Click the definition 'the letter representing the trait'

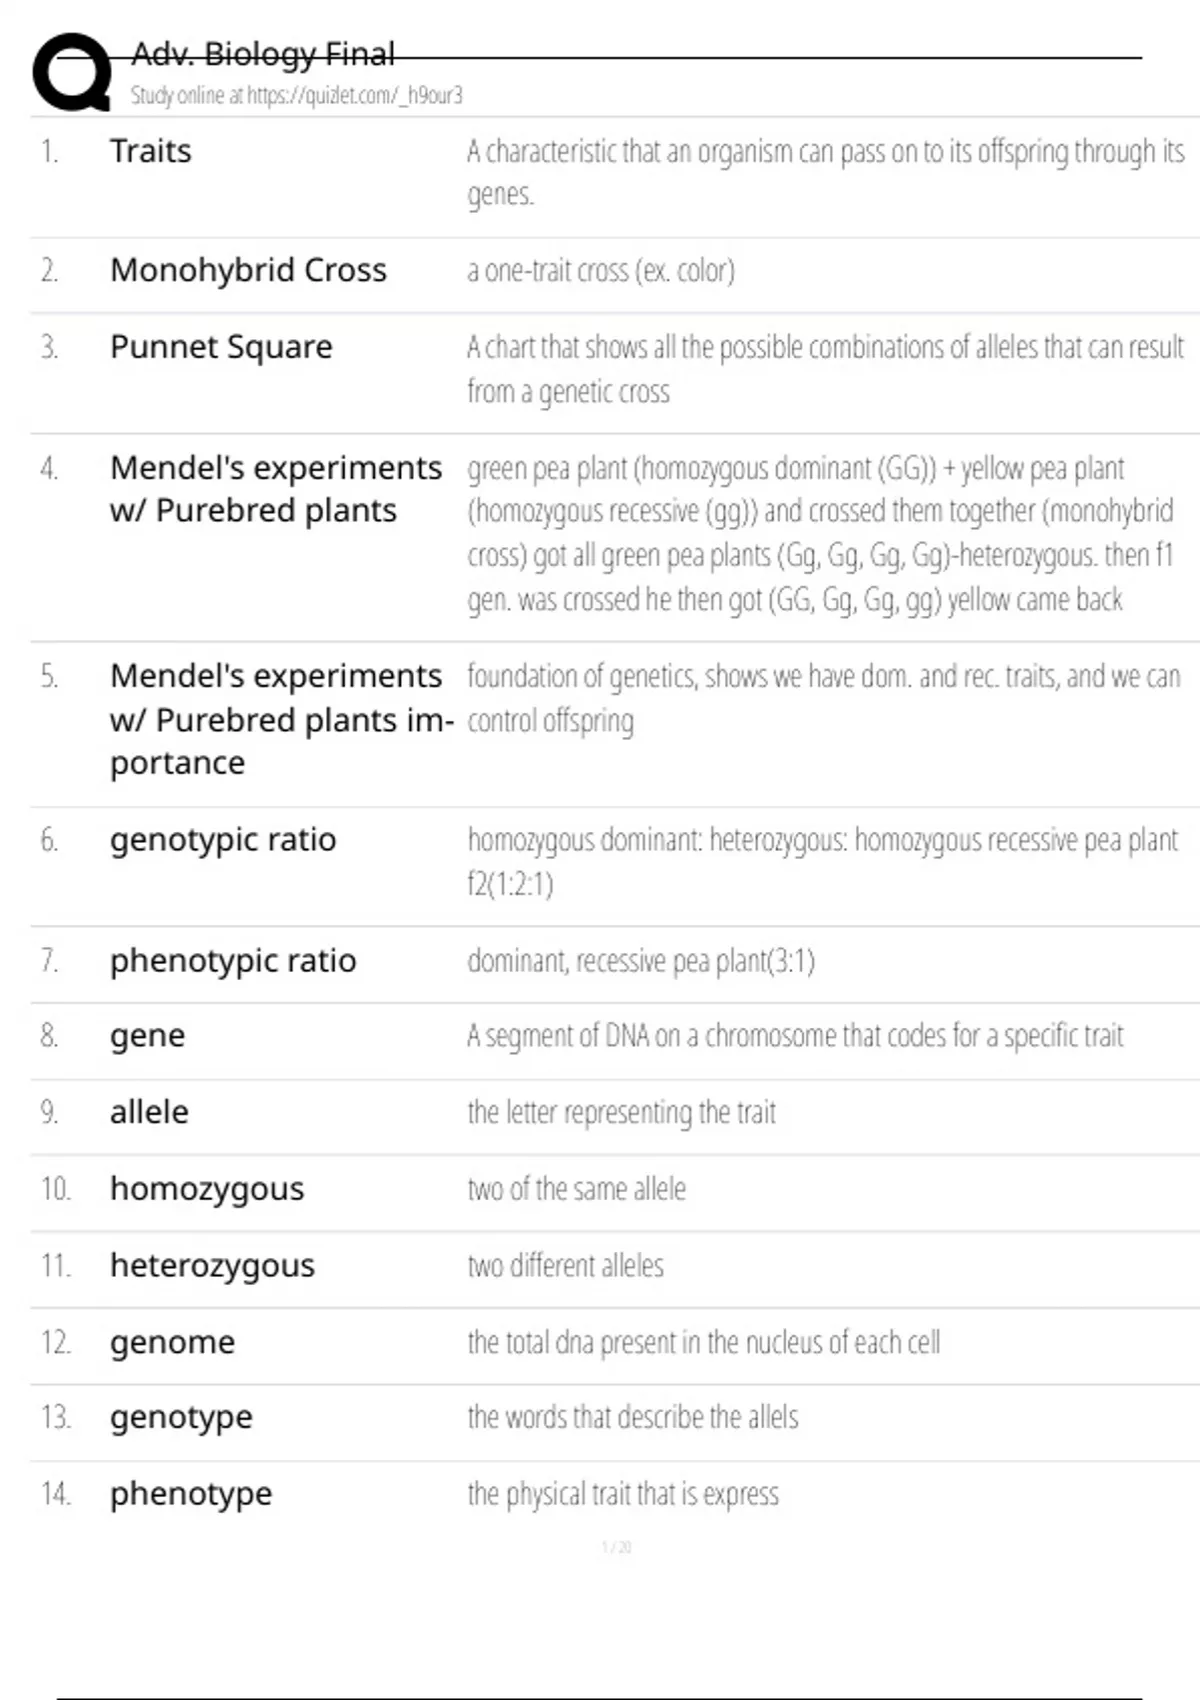tap(621, 1112)
